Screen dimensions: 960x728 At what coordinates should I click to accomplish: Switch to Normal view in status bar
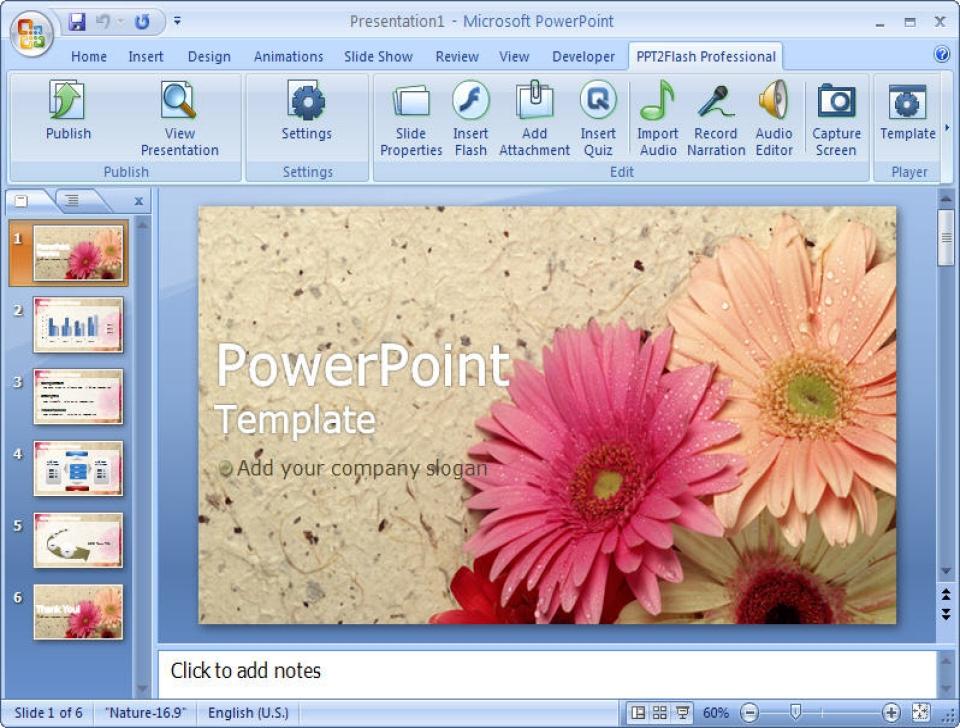(637, 713)
